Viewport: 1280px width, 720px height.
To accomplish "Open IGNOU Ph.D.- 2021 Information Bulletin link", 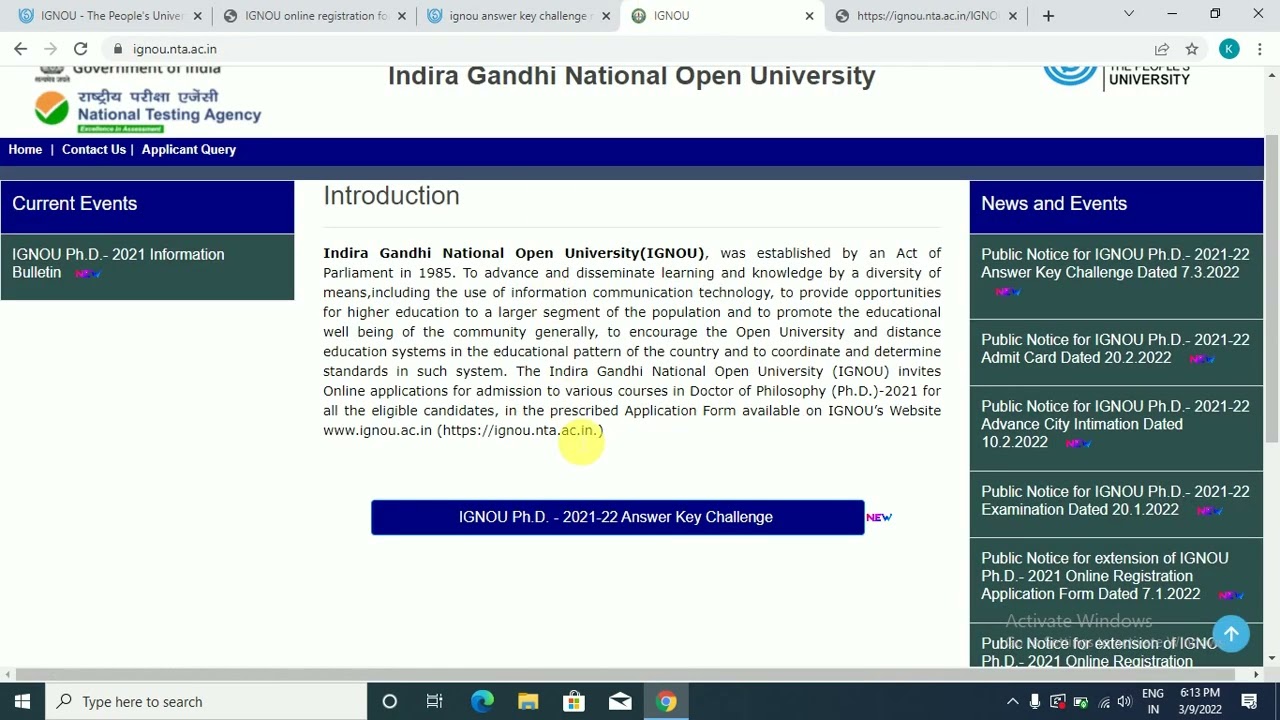I will 118,263.
